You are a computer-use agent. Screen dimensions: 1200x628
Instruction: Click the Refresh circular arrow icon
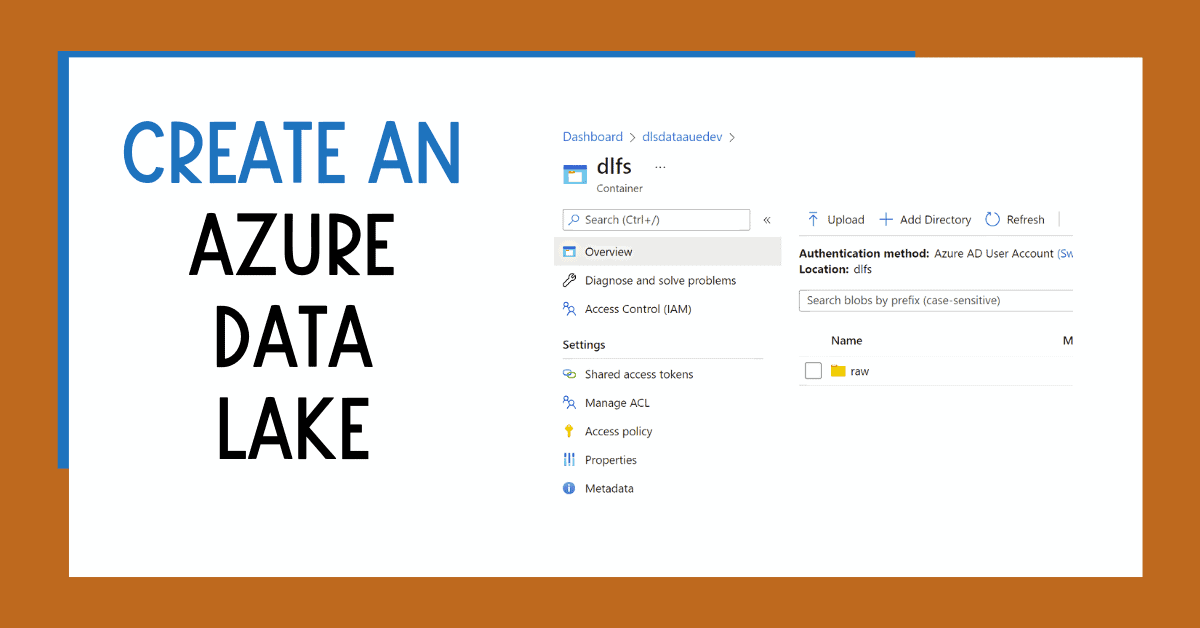tap(992, 220)
